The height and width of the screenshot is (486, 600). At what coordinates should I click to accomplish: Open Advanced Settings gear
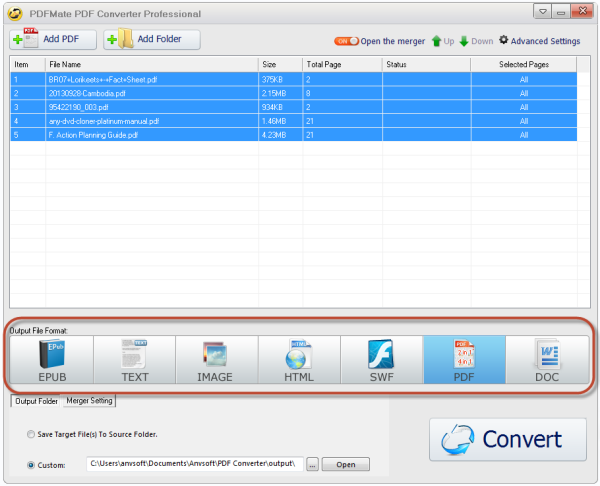pos(540,41)
